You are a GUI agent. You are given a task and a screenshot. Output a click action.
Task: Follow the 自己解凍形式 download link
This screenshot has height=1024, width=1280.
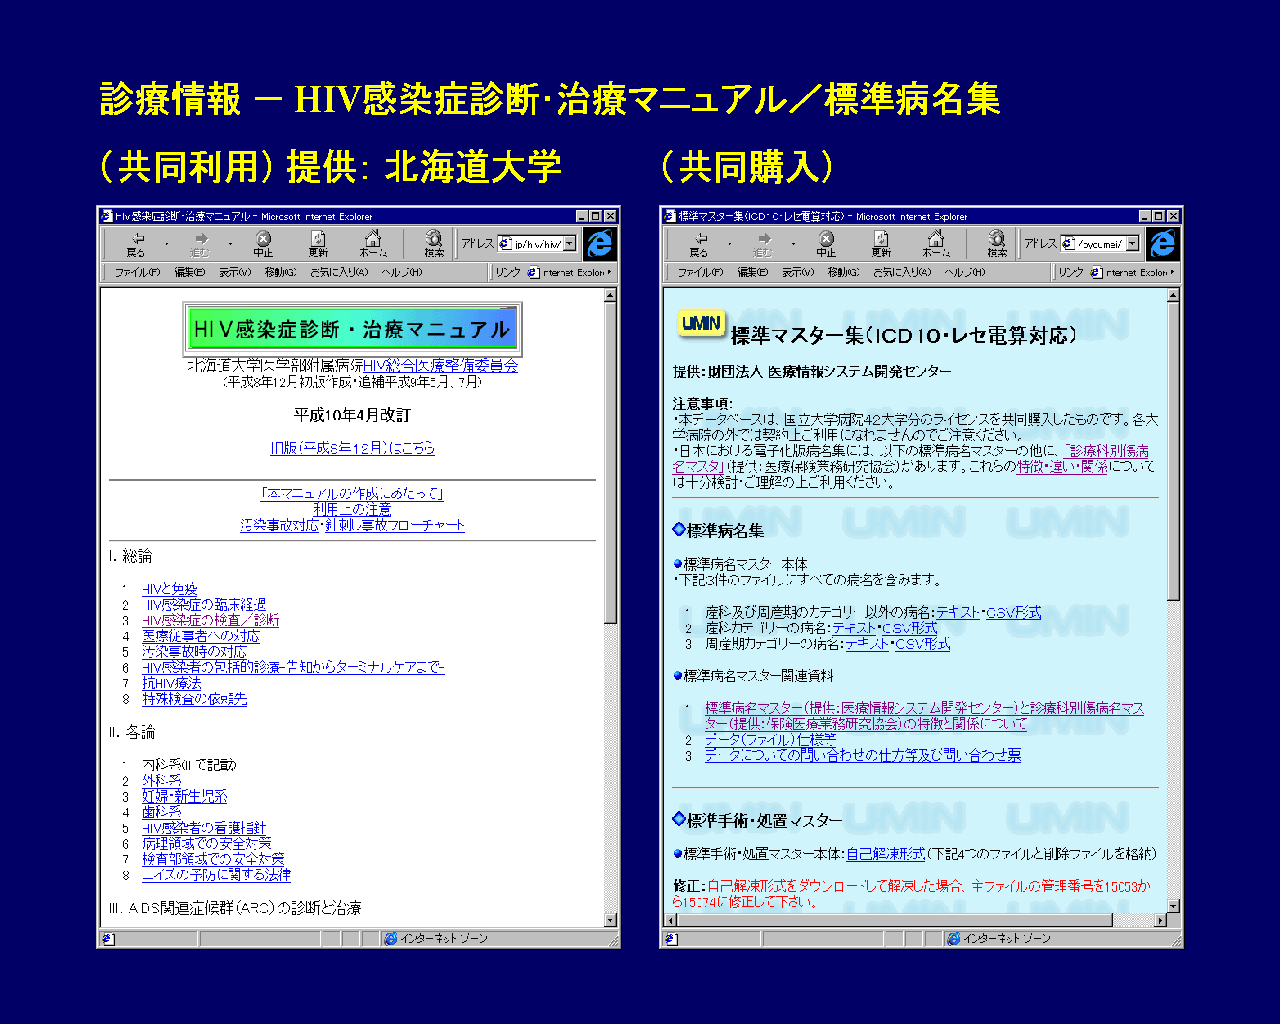tap(885, 854)
